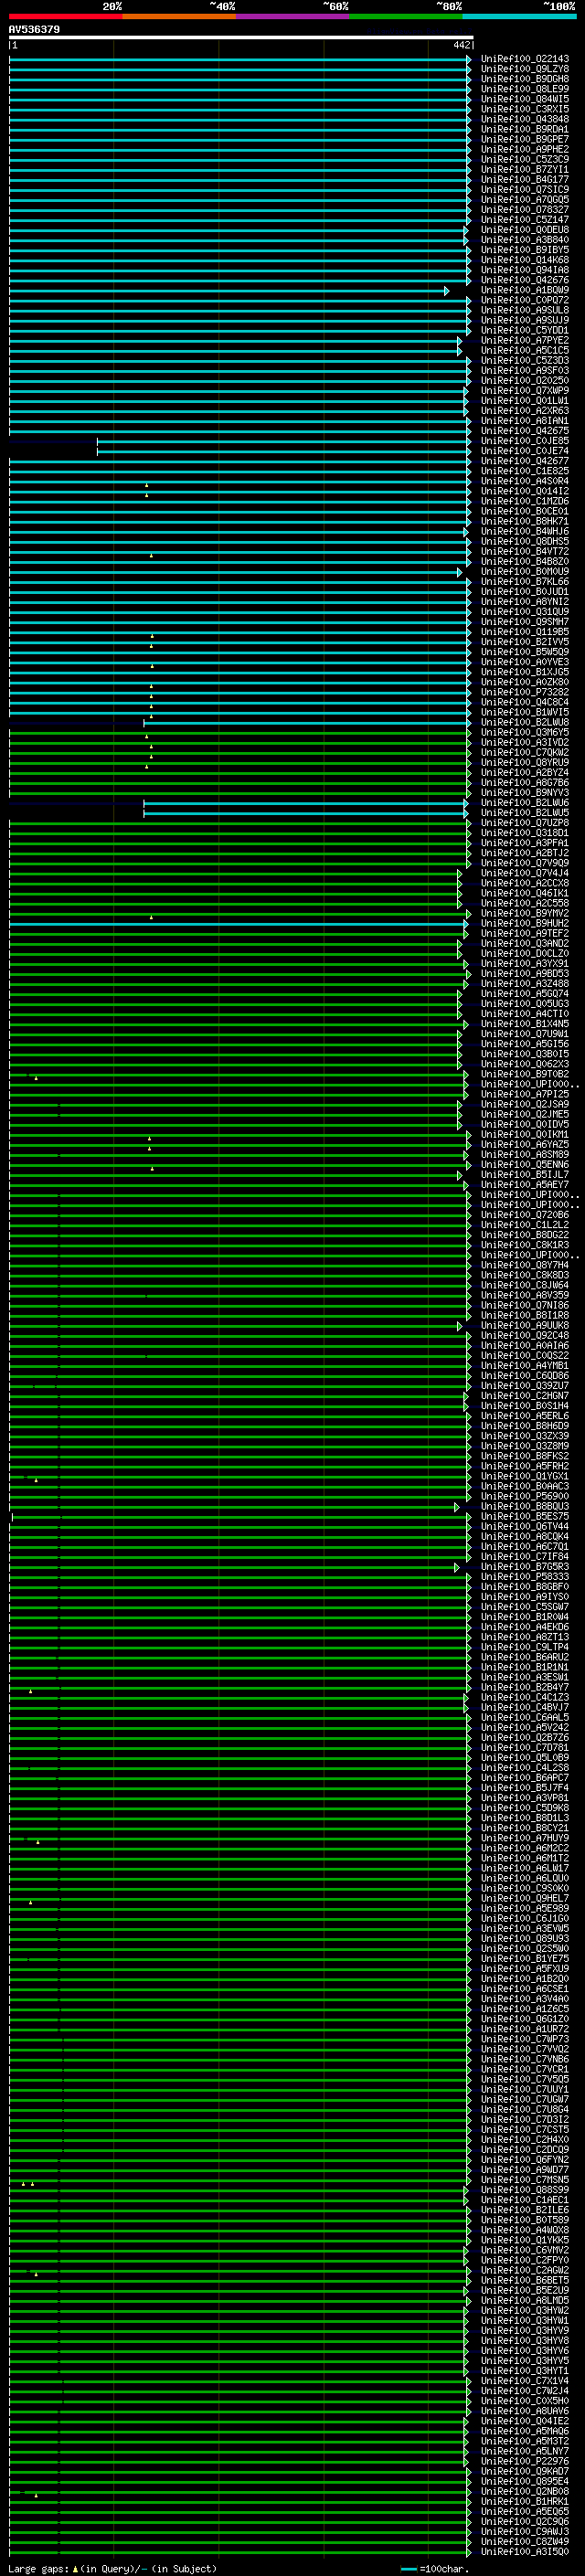Screen dimensions: 585x2576
Task: Open hit UniRef100_D0CLZ0
Action: pos(525,954)
